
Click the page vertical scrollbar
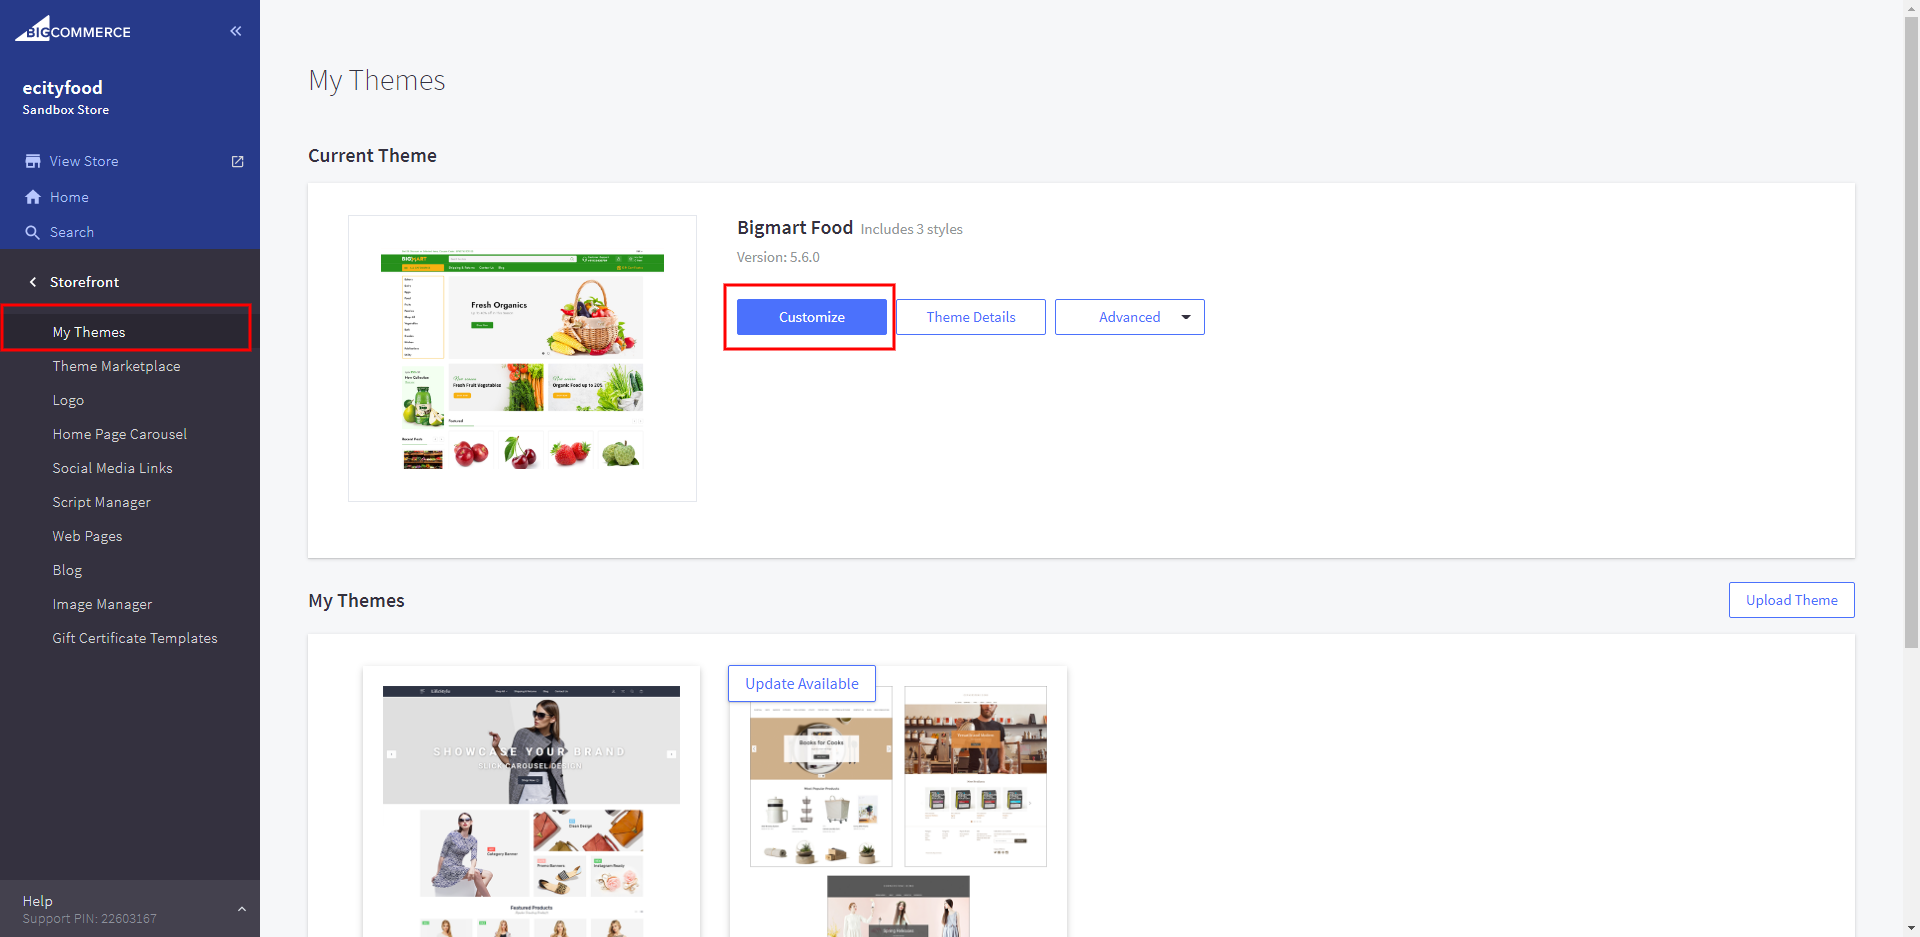1911,330
